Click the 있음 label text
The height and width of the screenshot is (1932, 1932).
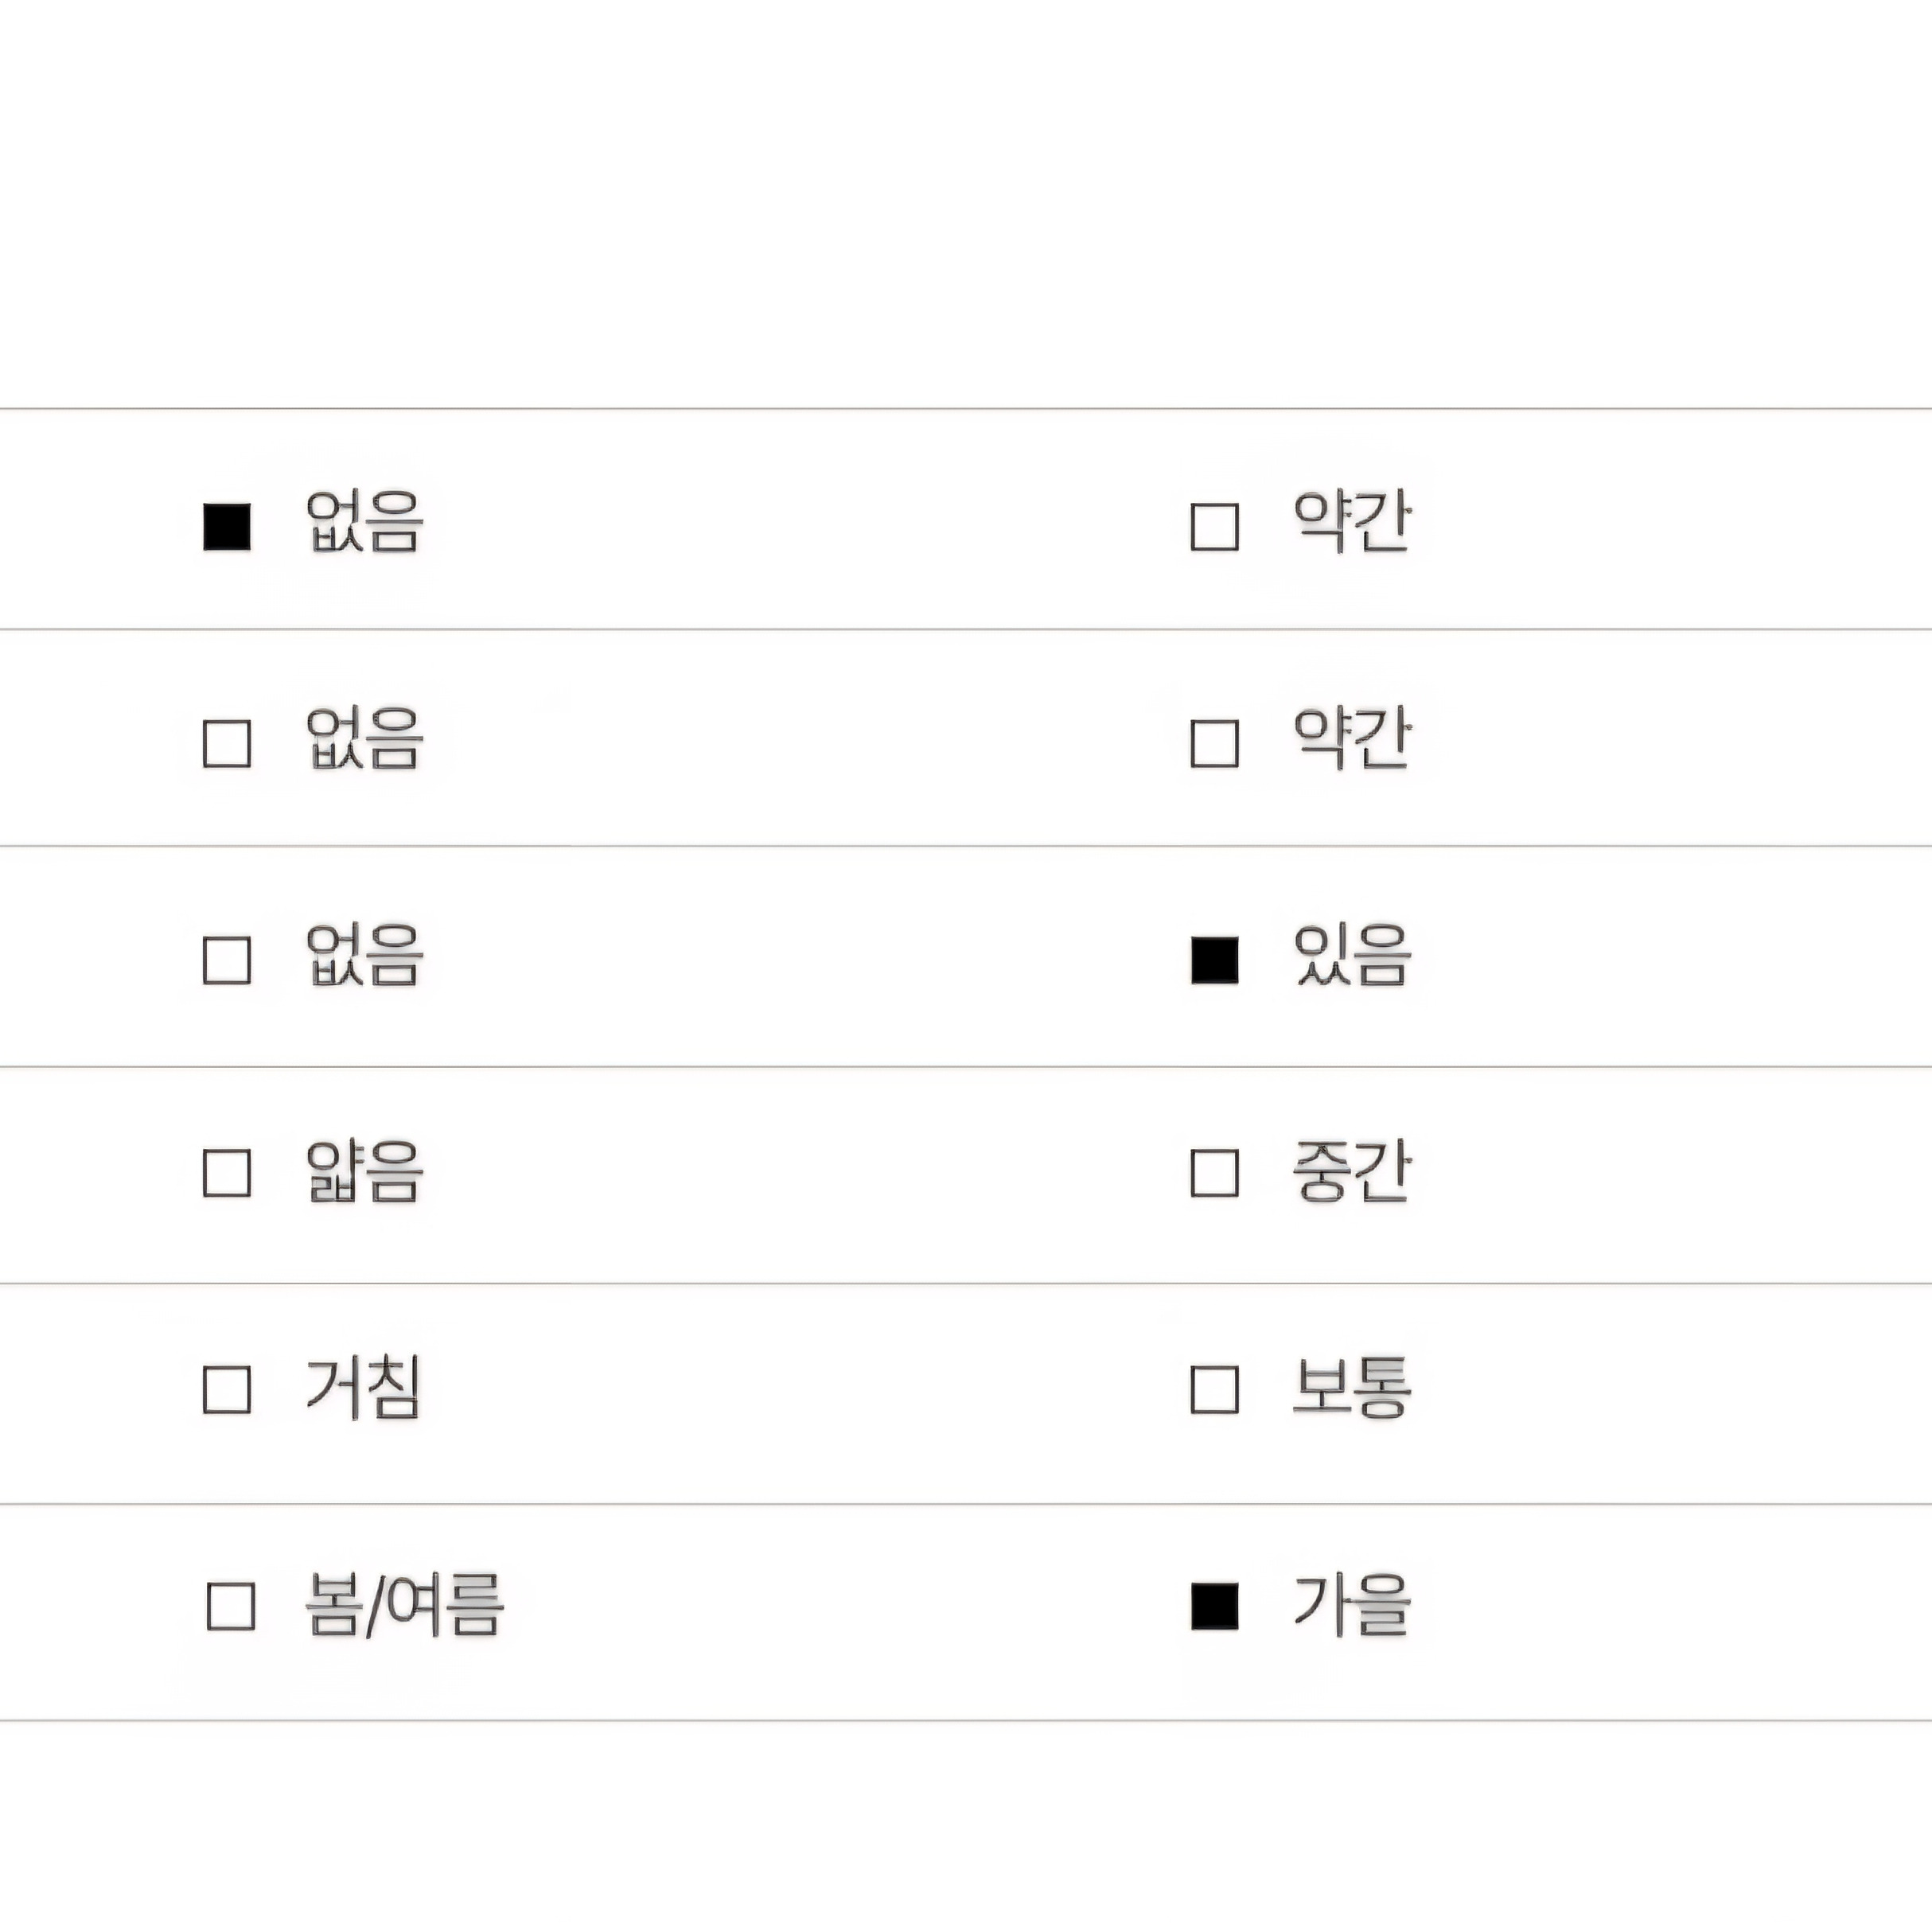point(1352,956)
